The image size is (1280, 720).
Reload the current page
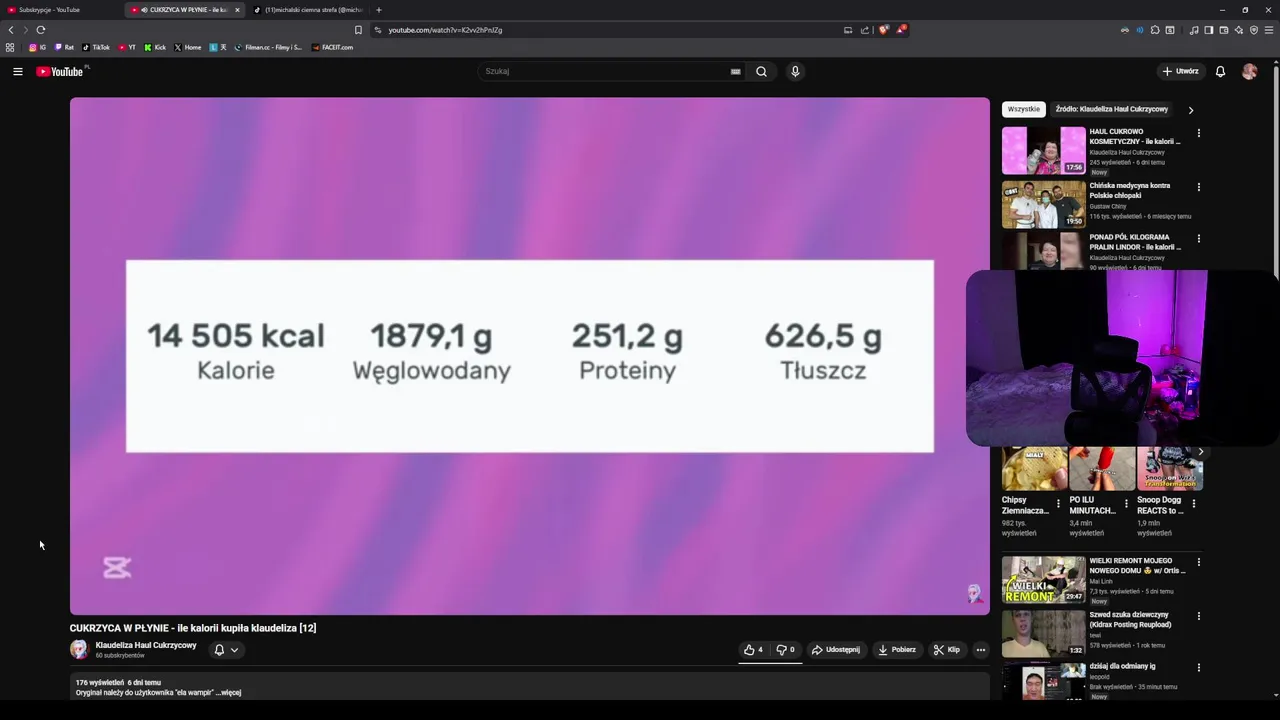[41, 30]
